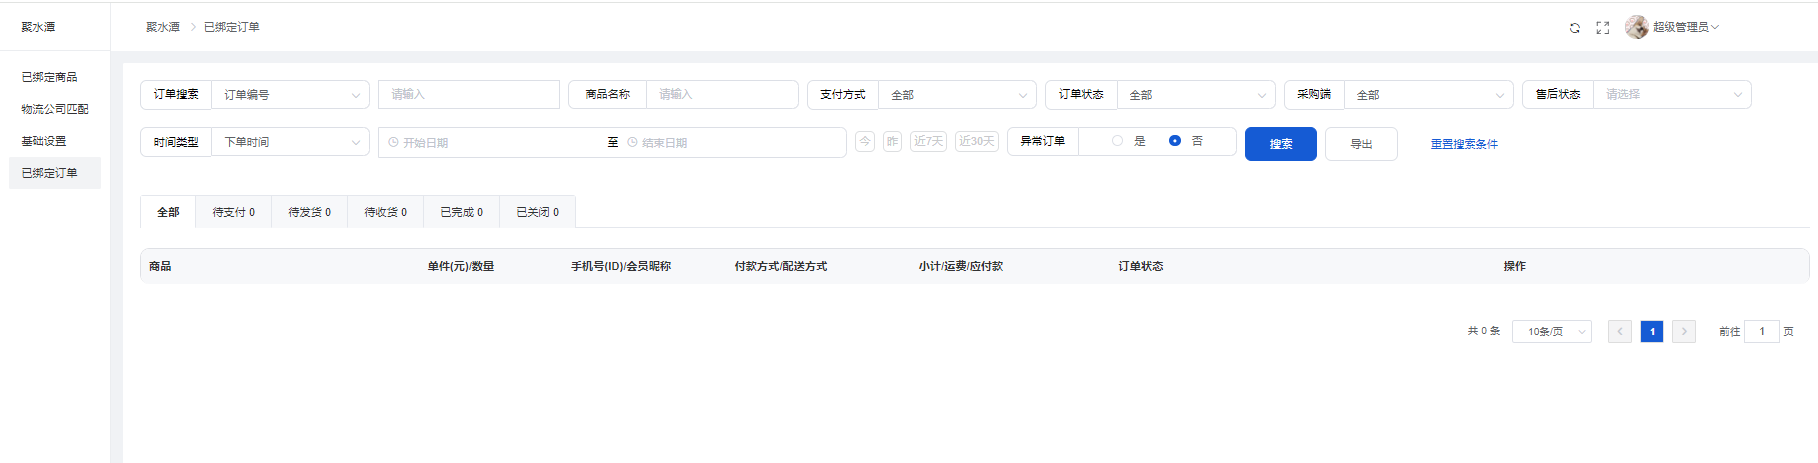Image resolution: width=1818 pixels, height=463 pixels.
Task: Click the 单件(元)/数量 column header
Action: coord(461,266)
